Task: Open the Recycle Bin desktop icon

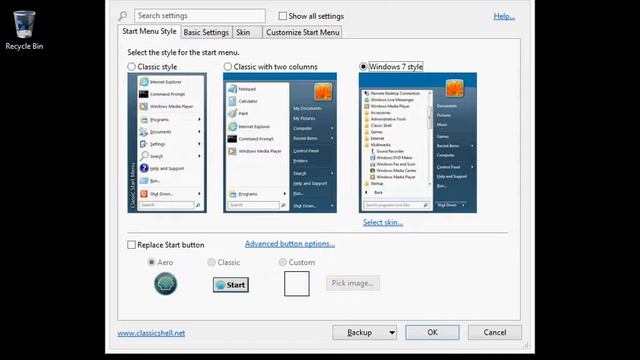Action: click(24, 31)
